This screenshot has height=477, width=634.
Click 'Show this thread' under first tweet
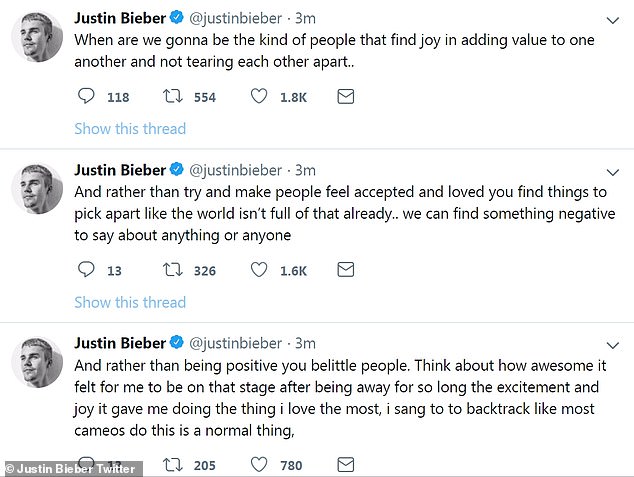(130, 129)
